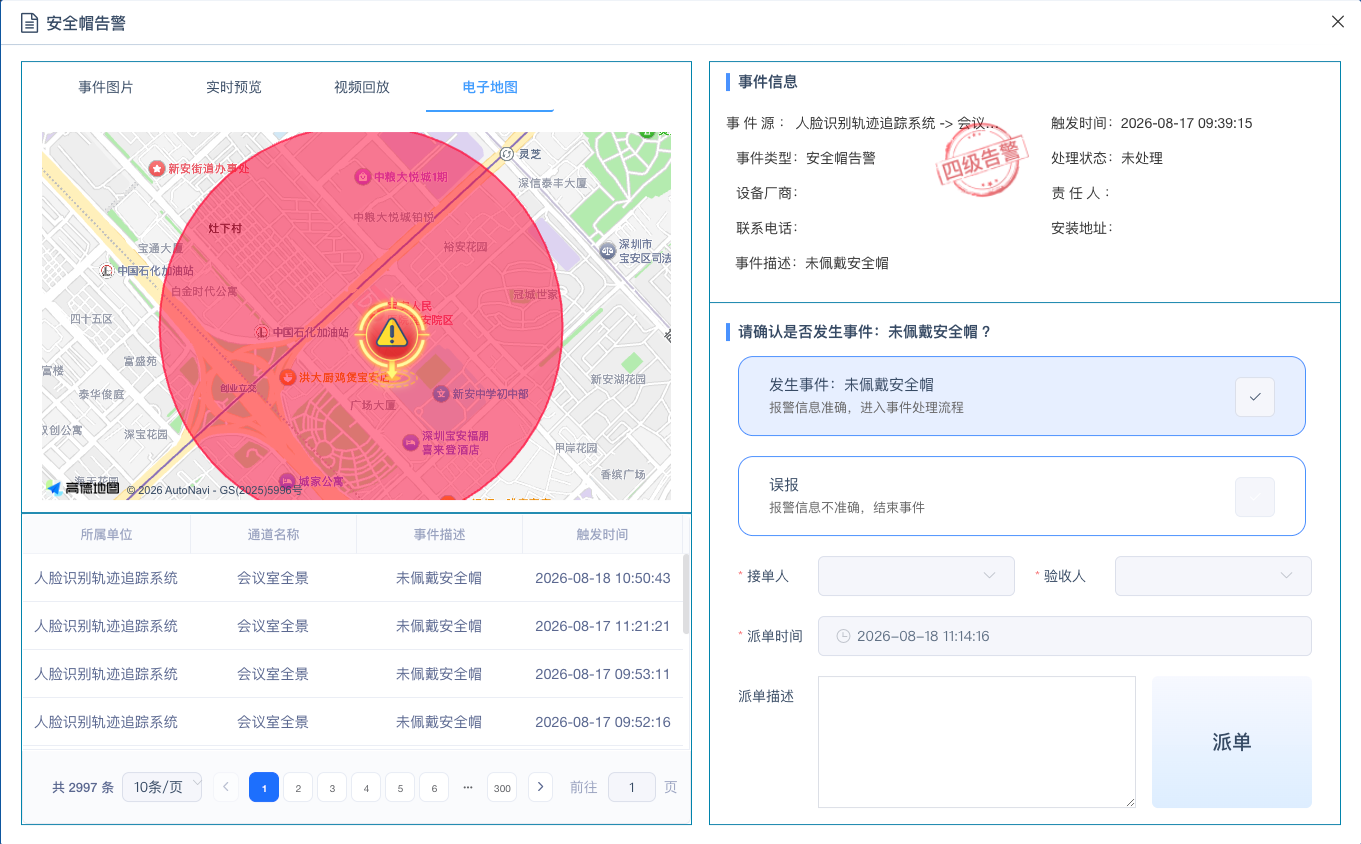Check the 误报 checkbox
The width and height of the screenshot is (1361, 844).
[1255, 497]
